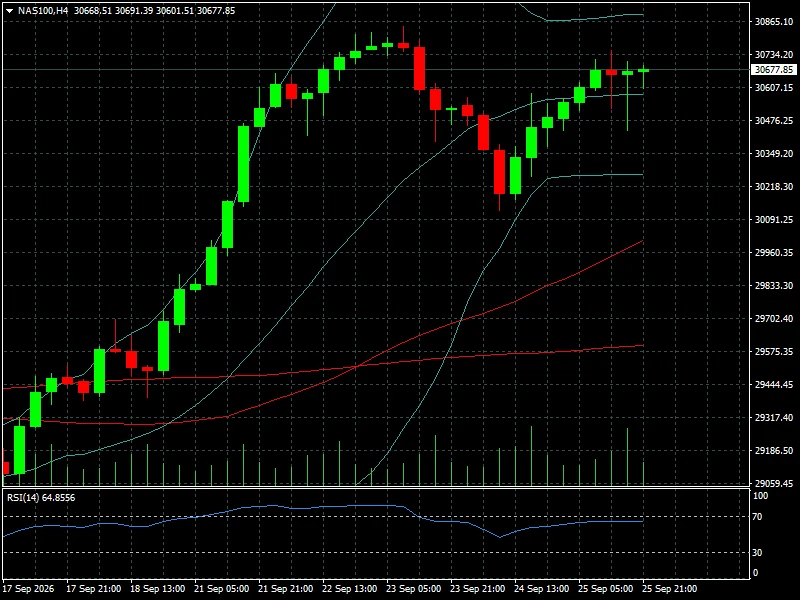Click where the two red moving averages cross
The height and width of the screenshot is (600, 800).
tap(358, 366)
